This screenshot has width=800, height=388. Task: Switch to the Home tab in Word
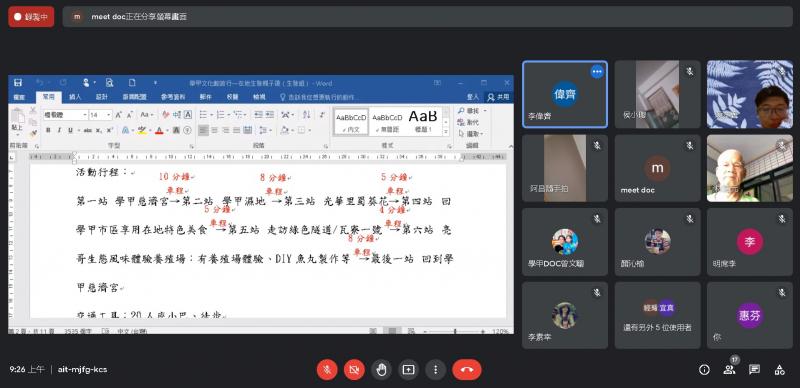tap(48, 96)
